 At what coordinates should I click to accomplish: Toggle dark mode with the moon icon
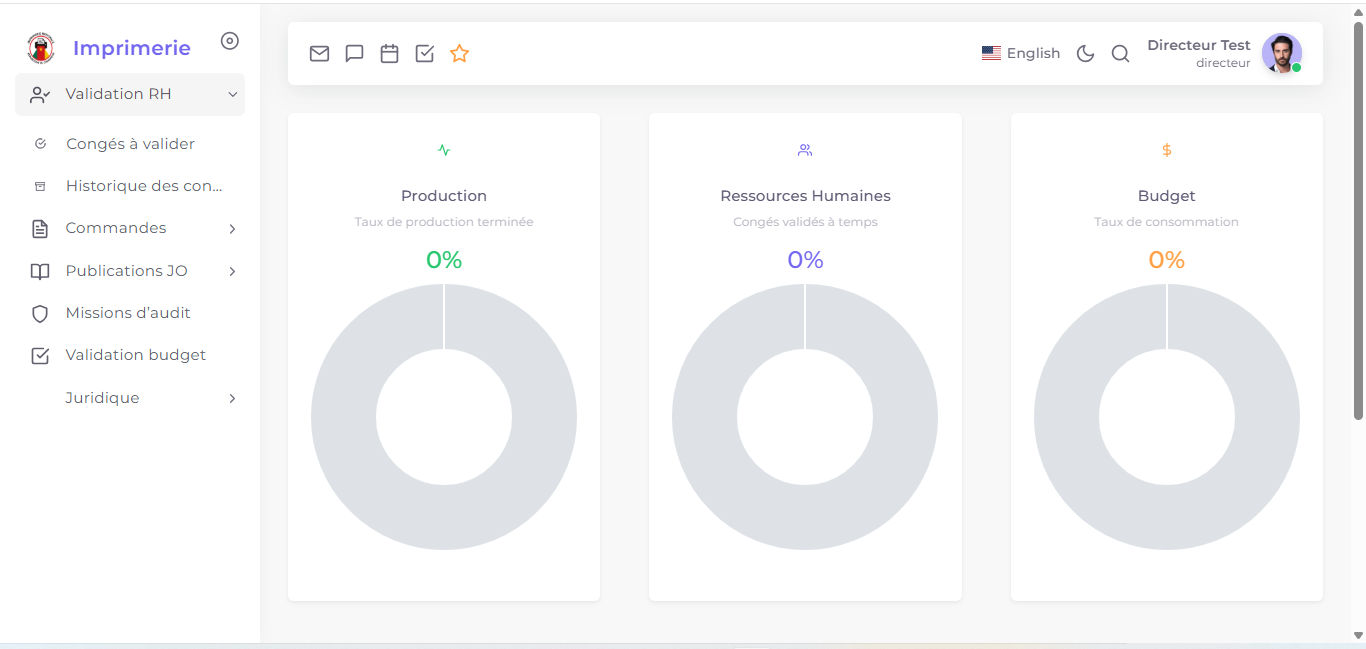(1085, 54)
